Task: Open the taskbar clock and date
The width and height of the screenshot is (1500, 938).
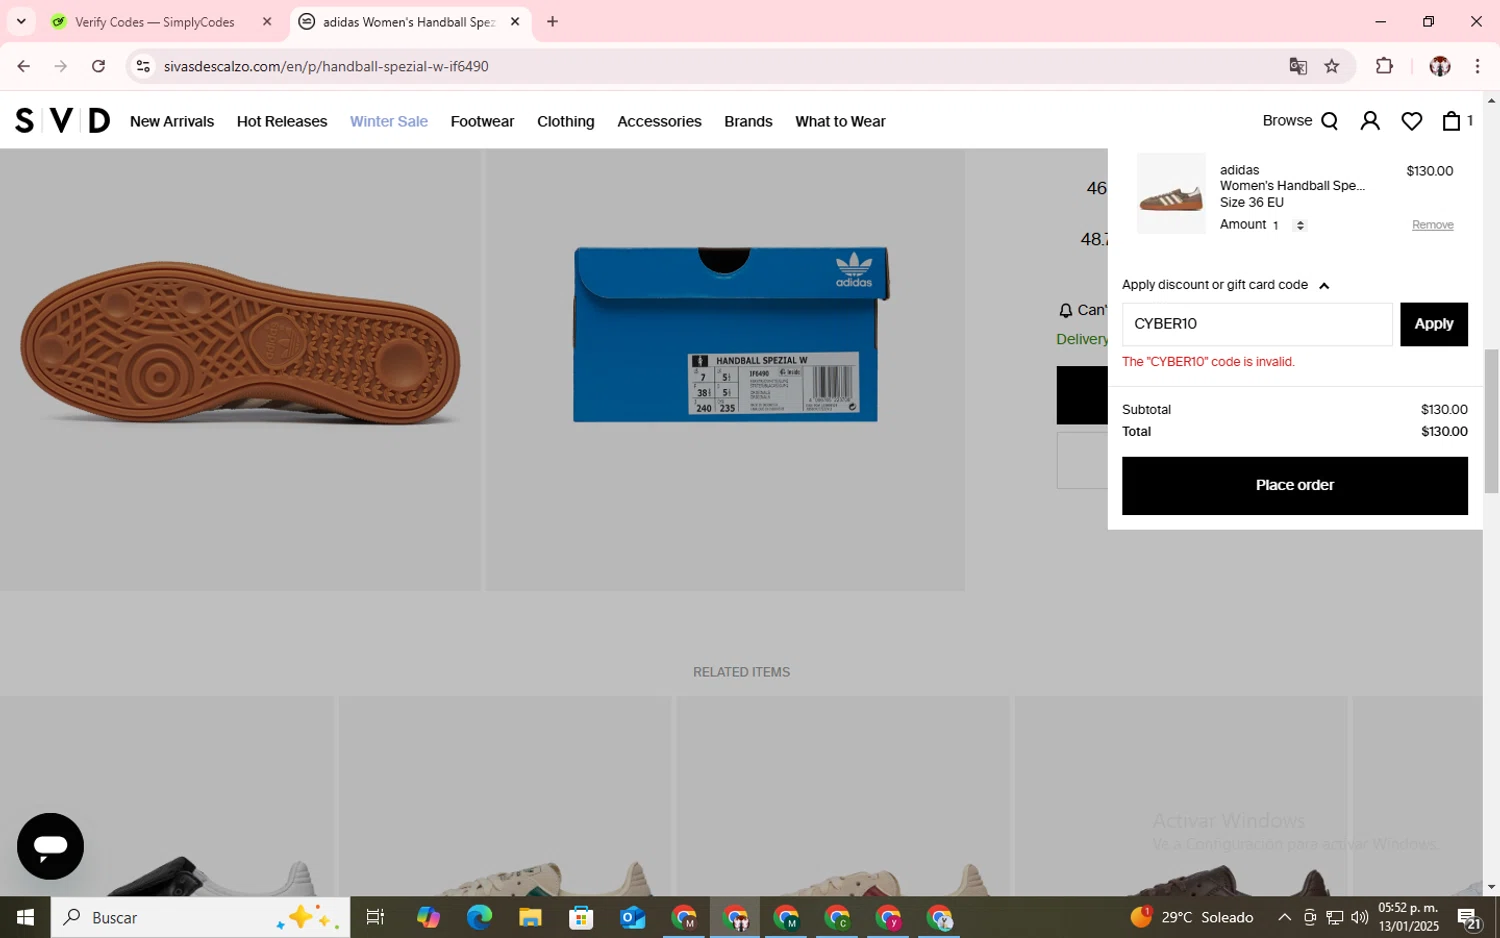Action: pos(1408,917)
